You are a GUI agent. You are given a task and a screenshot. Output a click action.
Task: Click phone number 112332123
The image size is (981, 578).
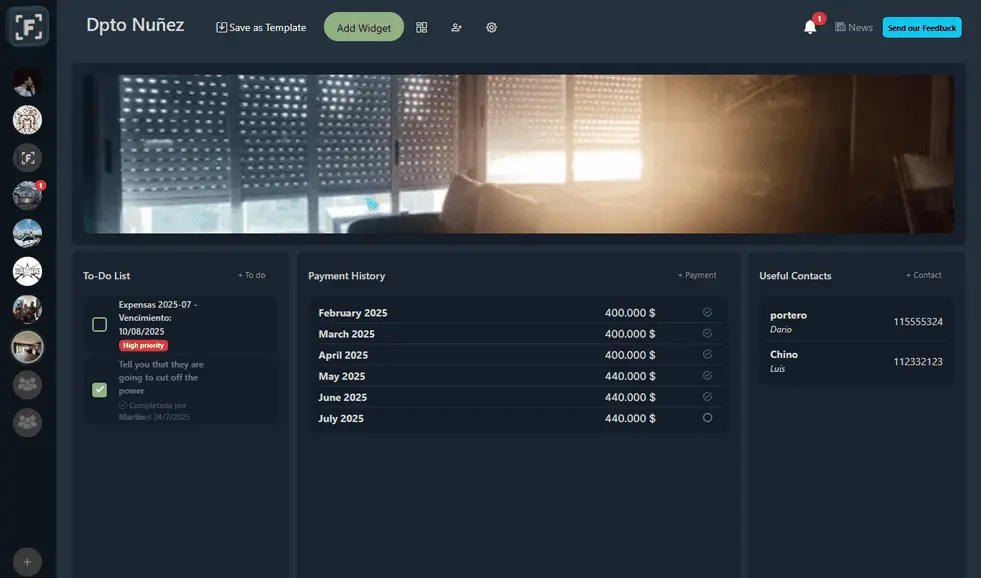(x=918, y=362)
